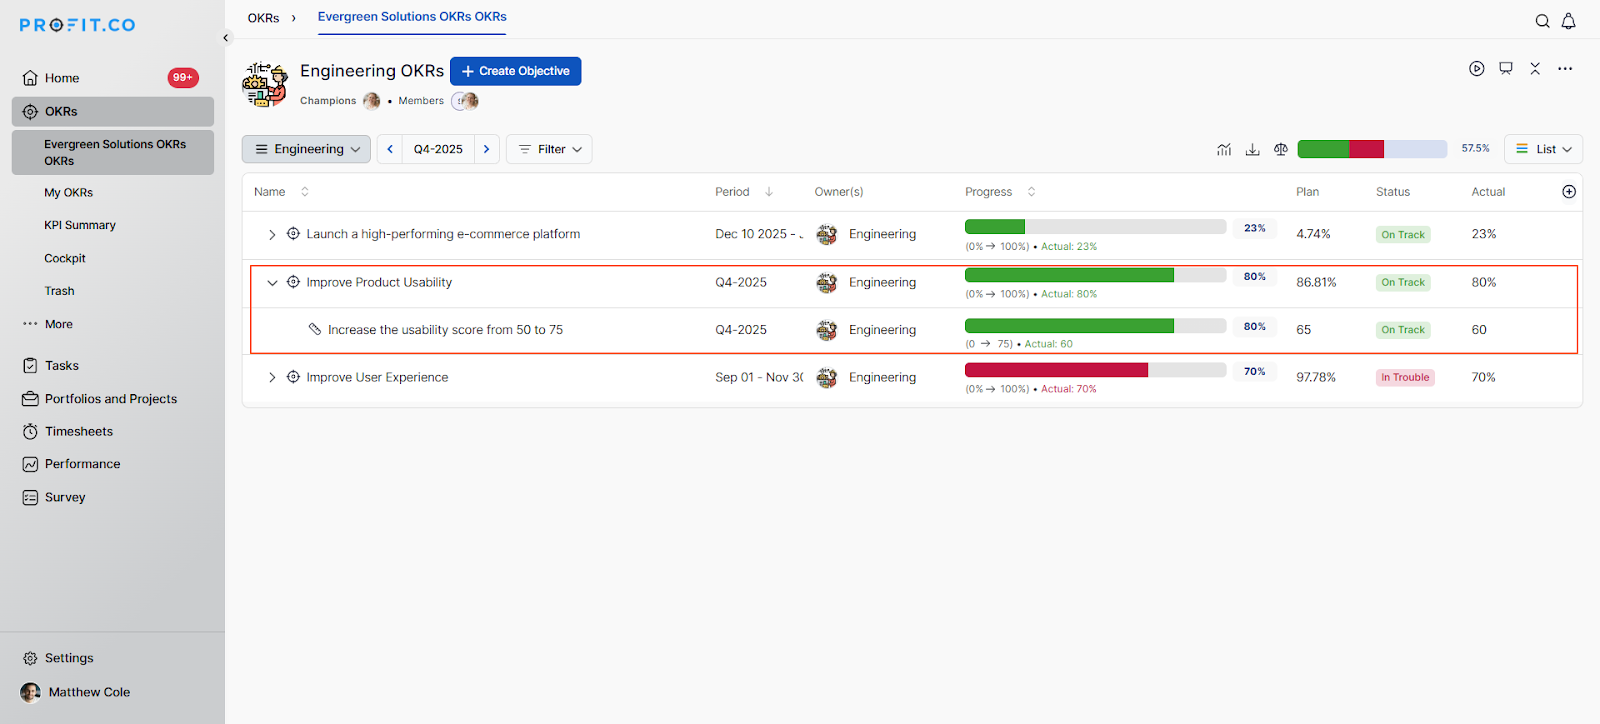
Task: Select OKRs in the sidebar
Action: [x=113, y=112]
